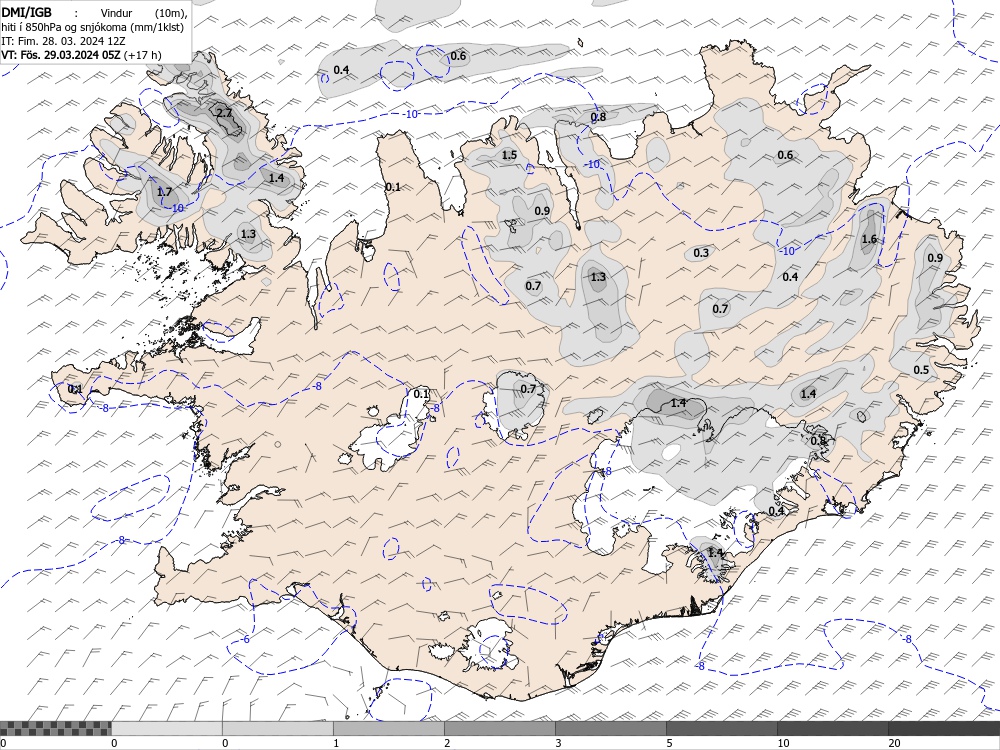Select the gray swatch between 2 and 3
The height and width of the screenshot is (750, 1000).
499,728
